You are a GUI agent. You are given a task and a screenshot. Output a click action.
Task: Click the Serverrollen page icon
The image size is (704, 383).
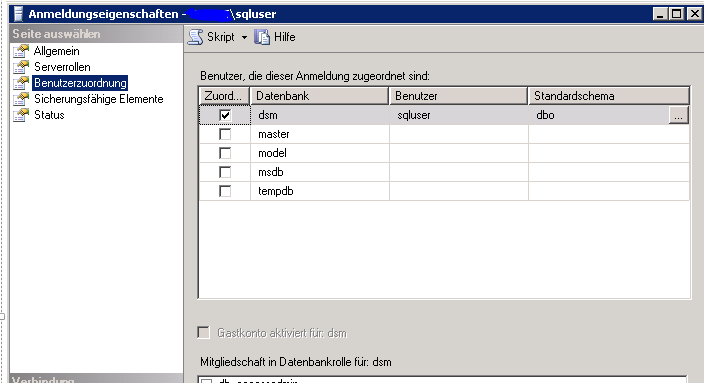pyautogui.click(x=21, y=67)
